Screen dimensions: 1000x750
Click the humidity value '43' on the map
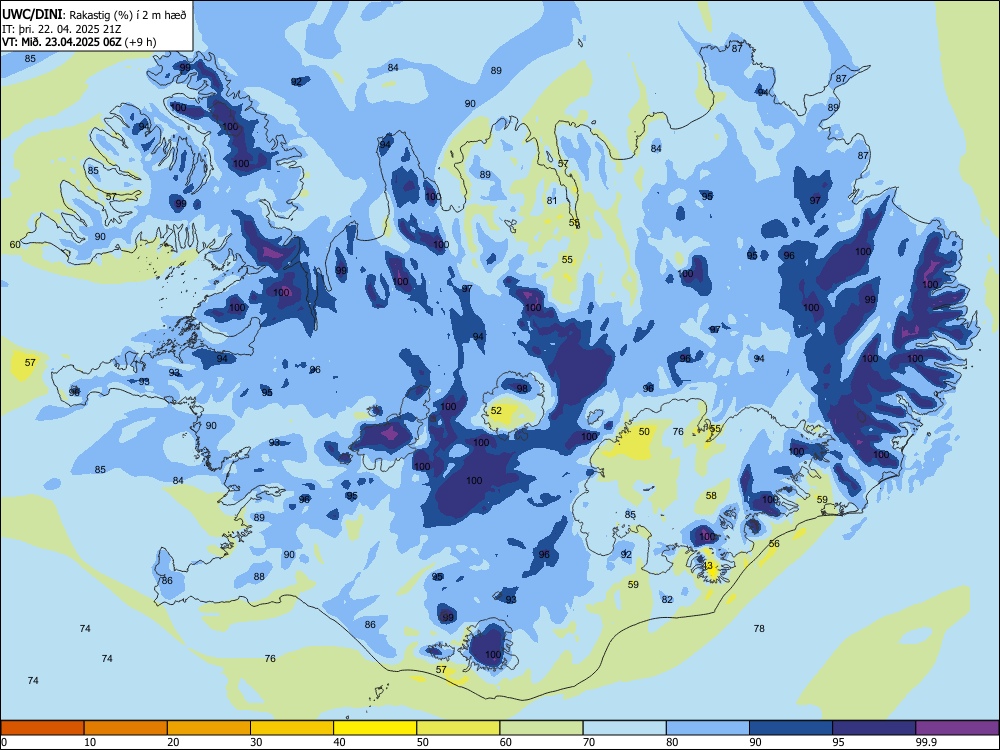pyautogui.click(x=707, y=566)
